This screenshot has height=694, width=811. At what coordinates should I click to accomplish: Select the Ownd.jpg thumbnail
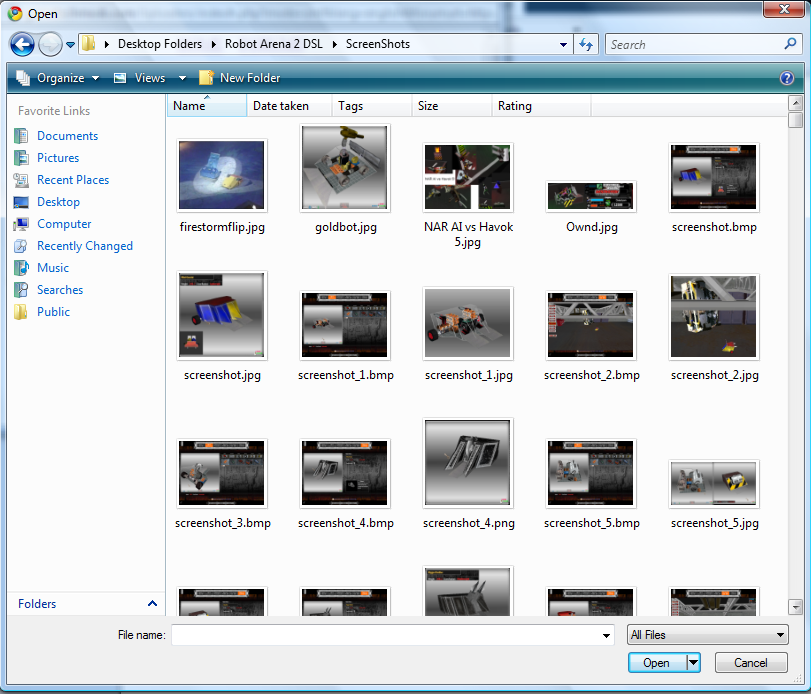tap(591, 197)
